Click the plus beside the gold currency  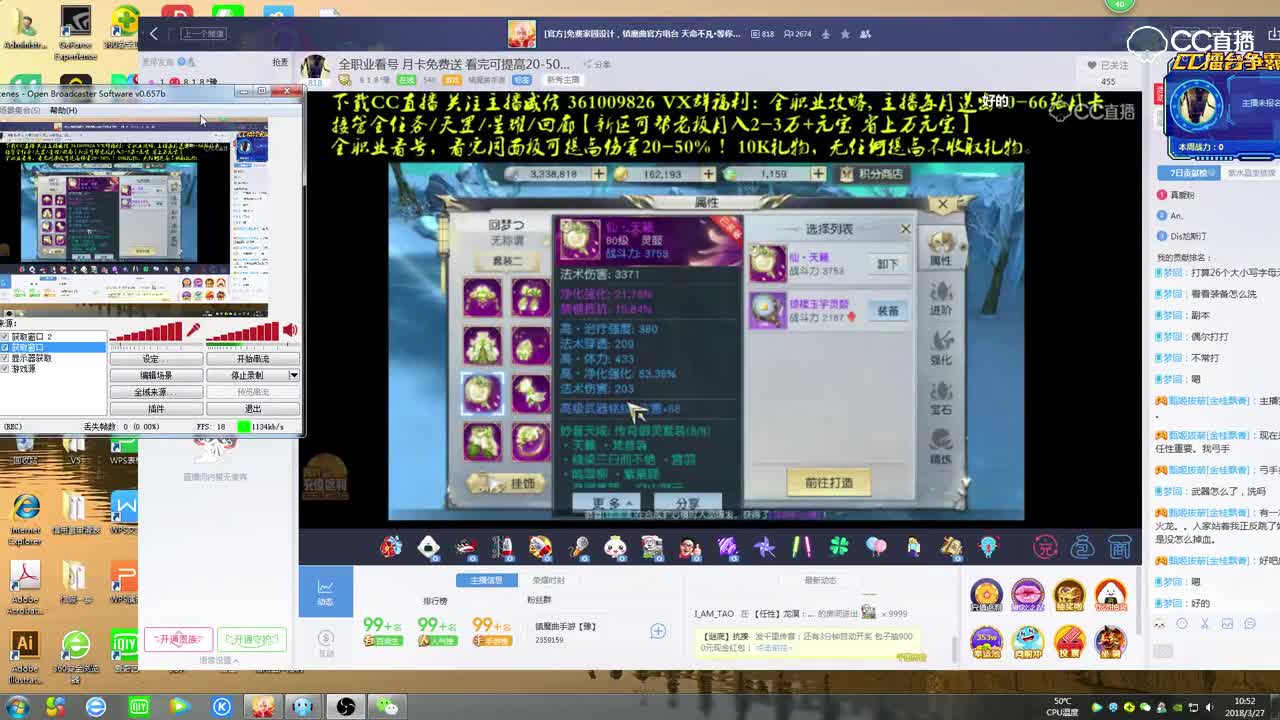coord(708,174)
